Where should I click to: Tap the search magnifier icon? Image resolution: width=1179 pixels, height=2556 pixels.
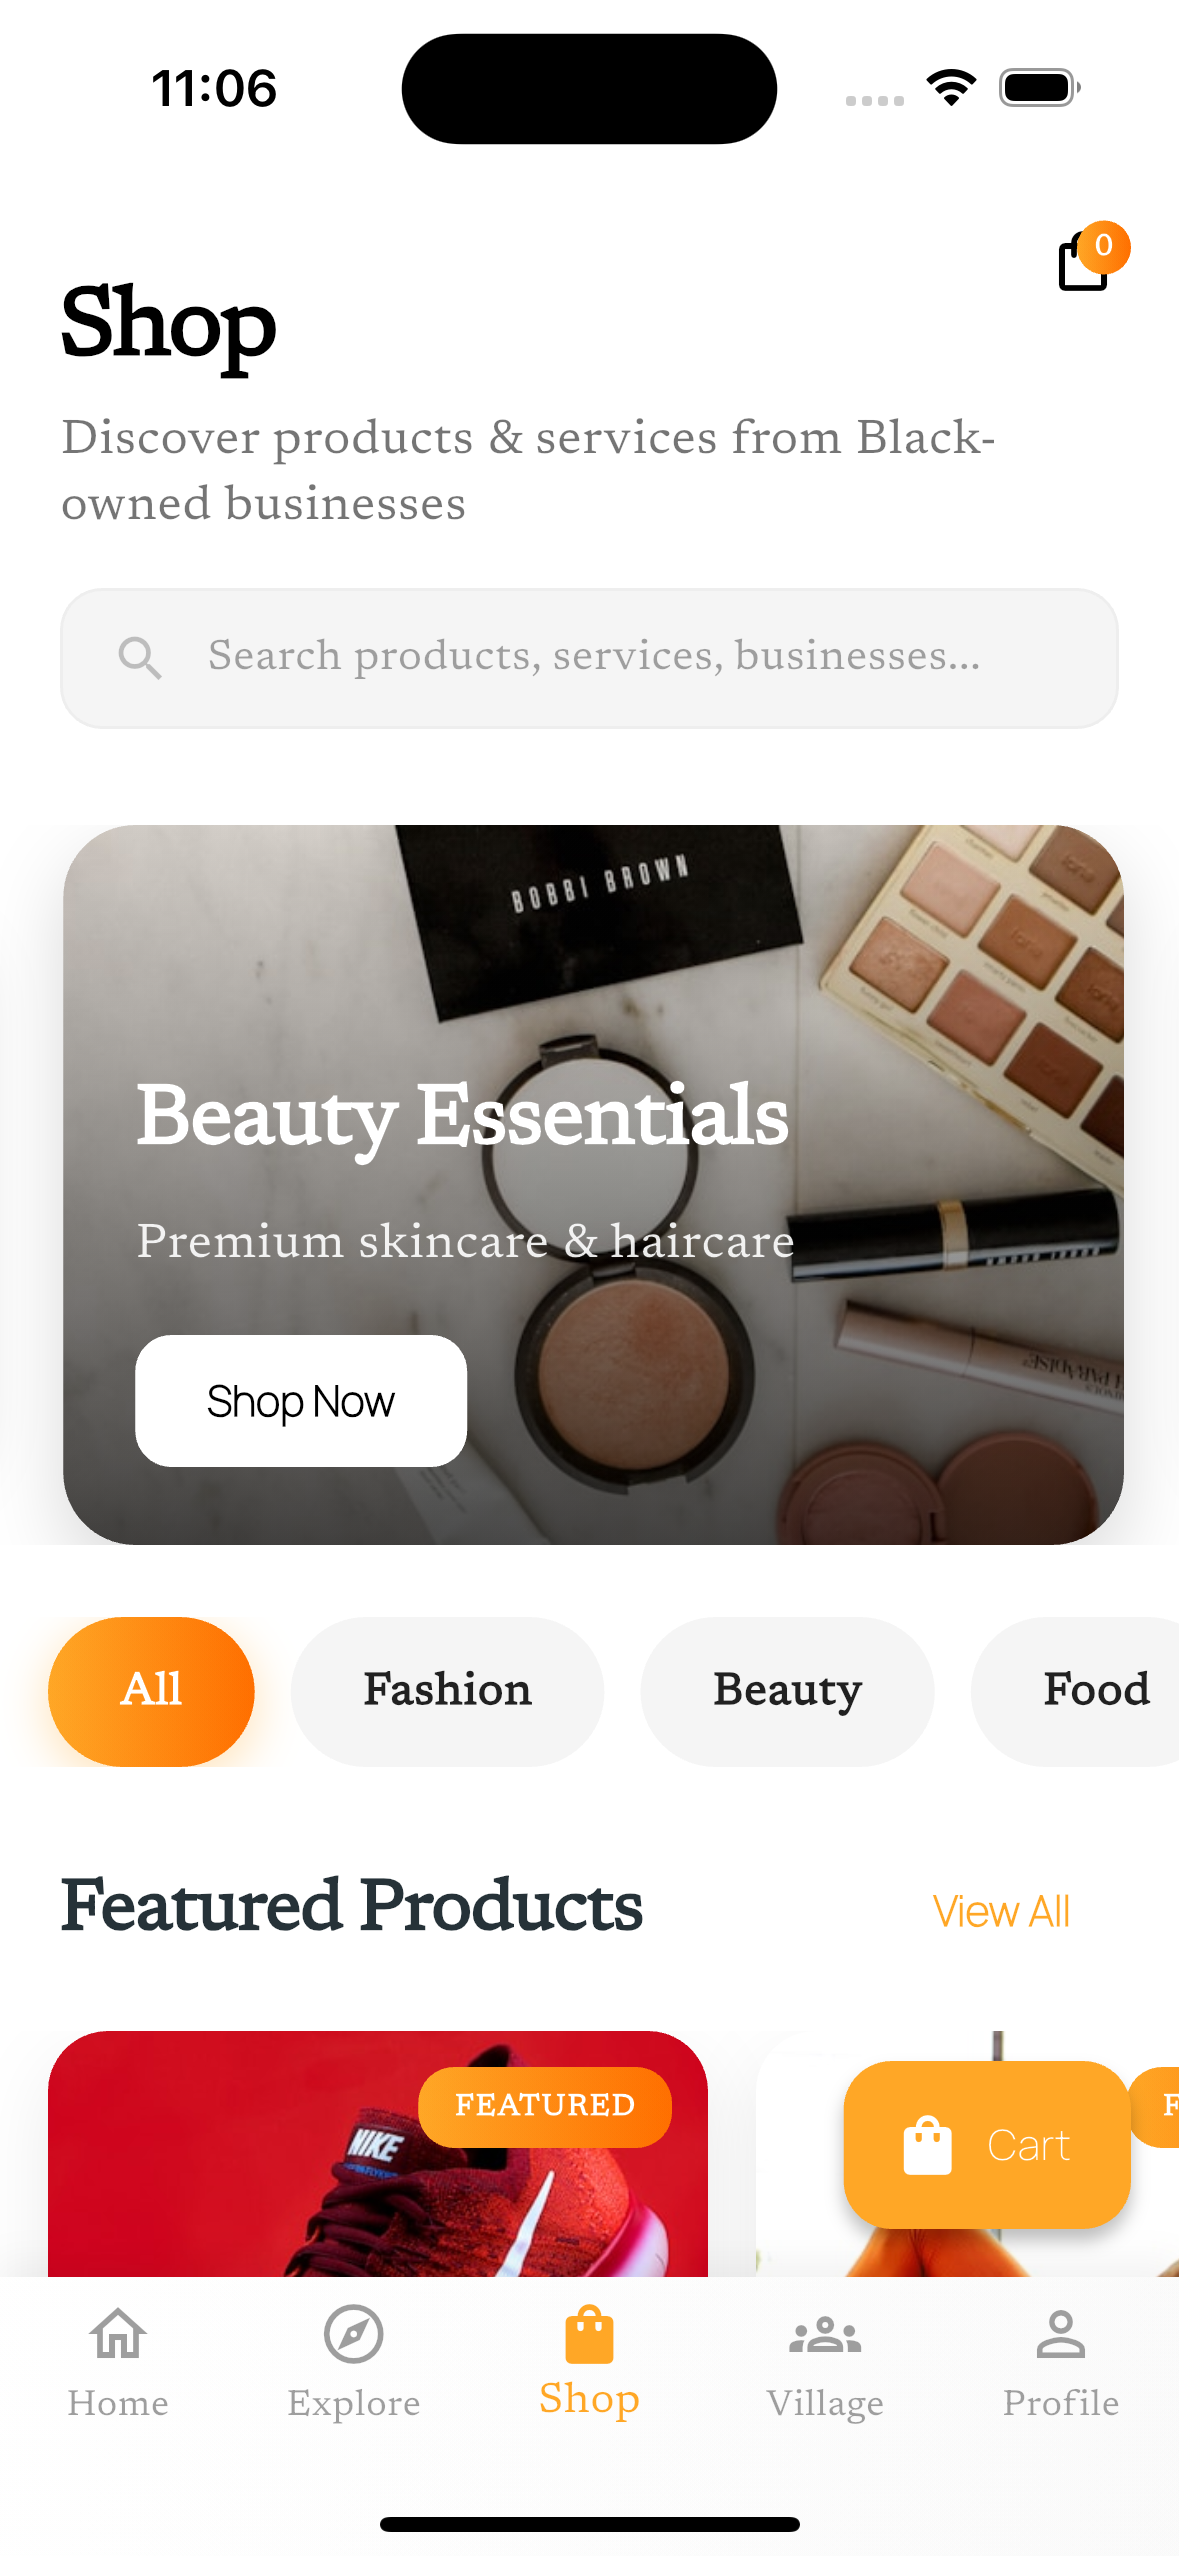[x=139, y=658]
